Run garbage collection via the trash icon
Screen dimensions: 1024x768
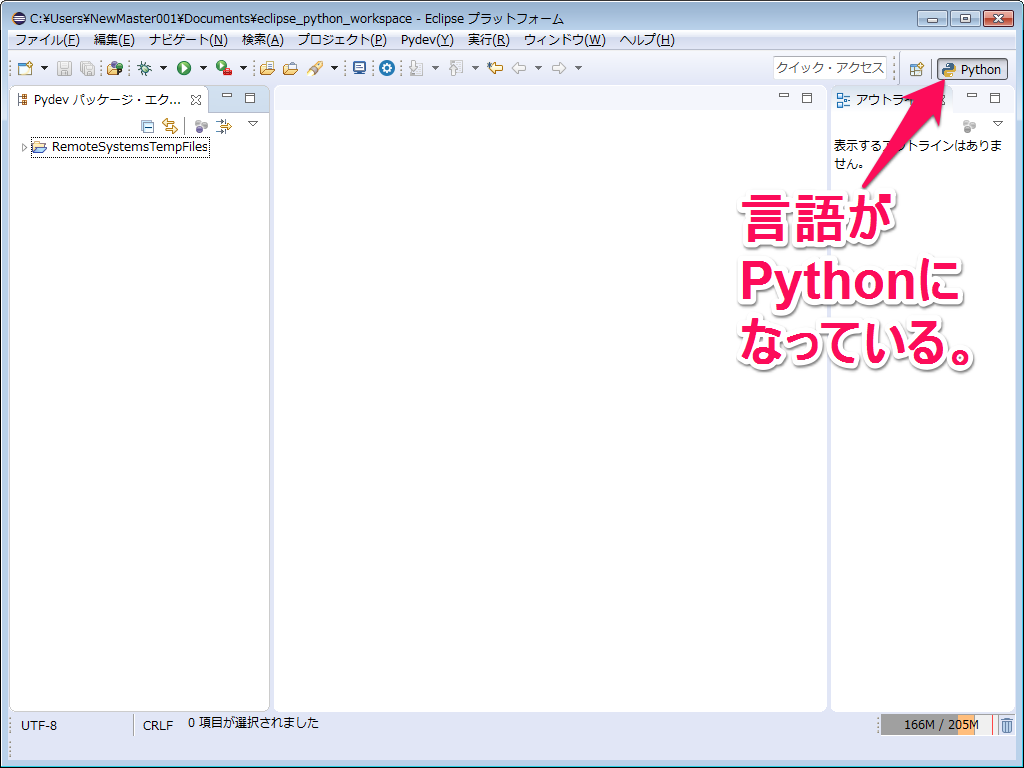[1009, 725]
